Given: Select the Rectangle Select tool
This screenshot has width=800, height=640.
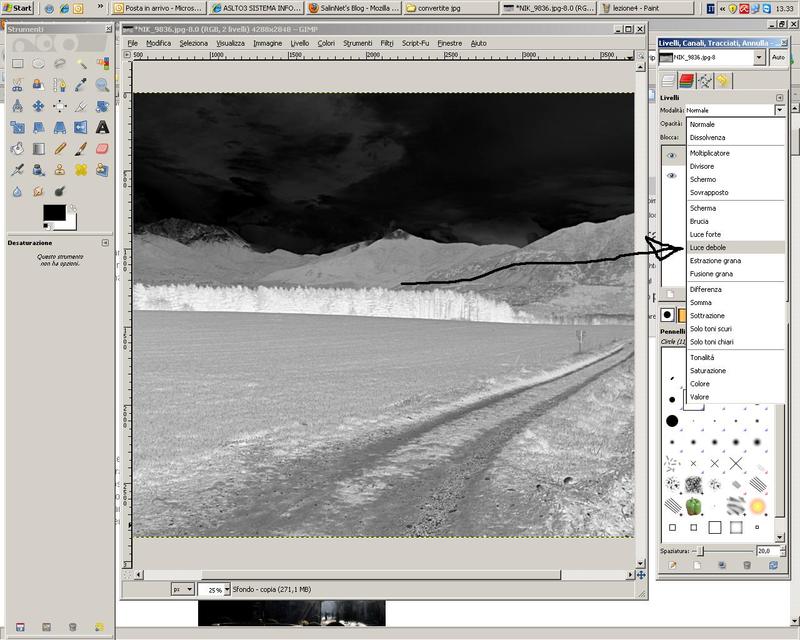Looking at the screenshot, I should coord(17,63).
